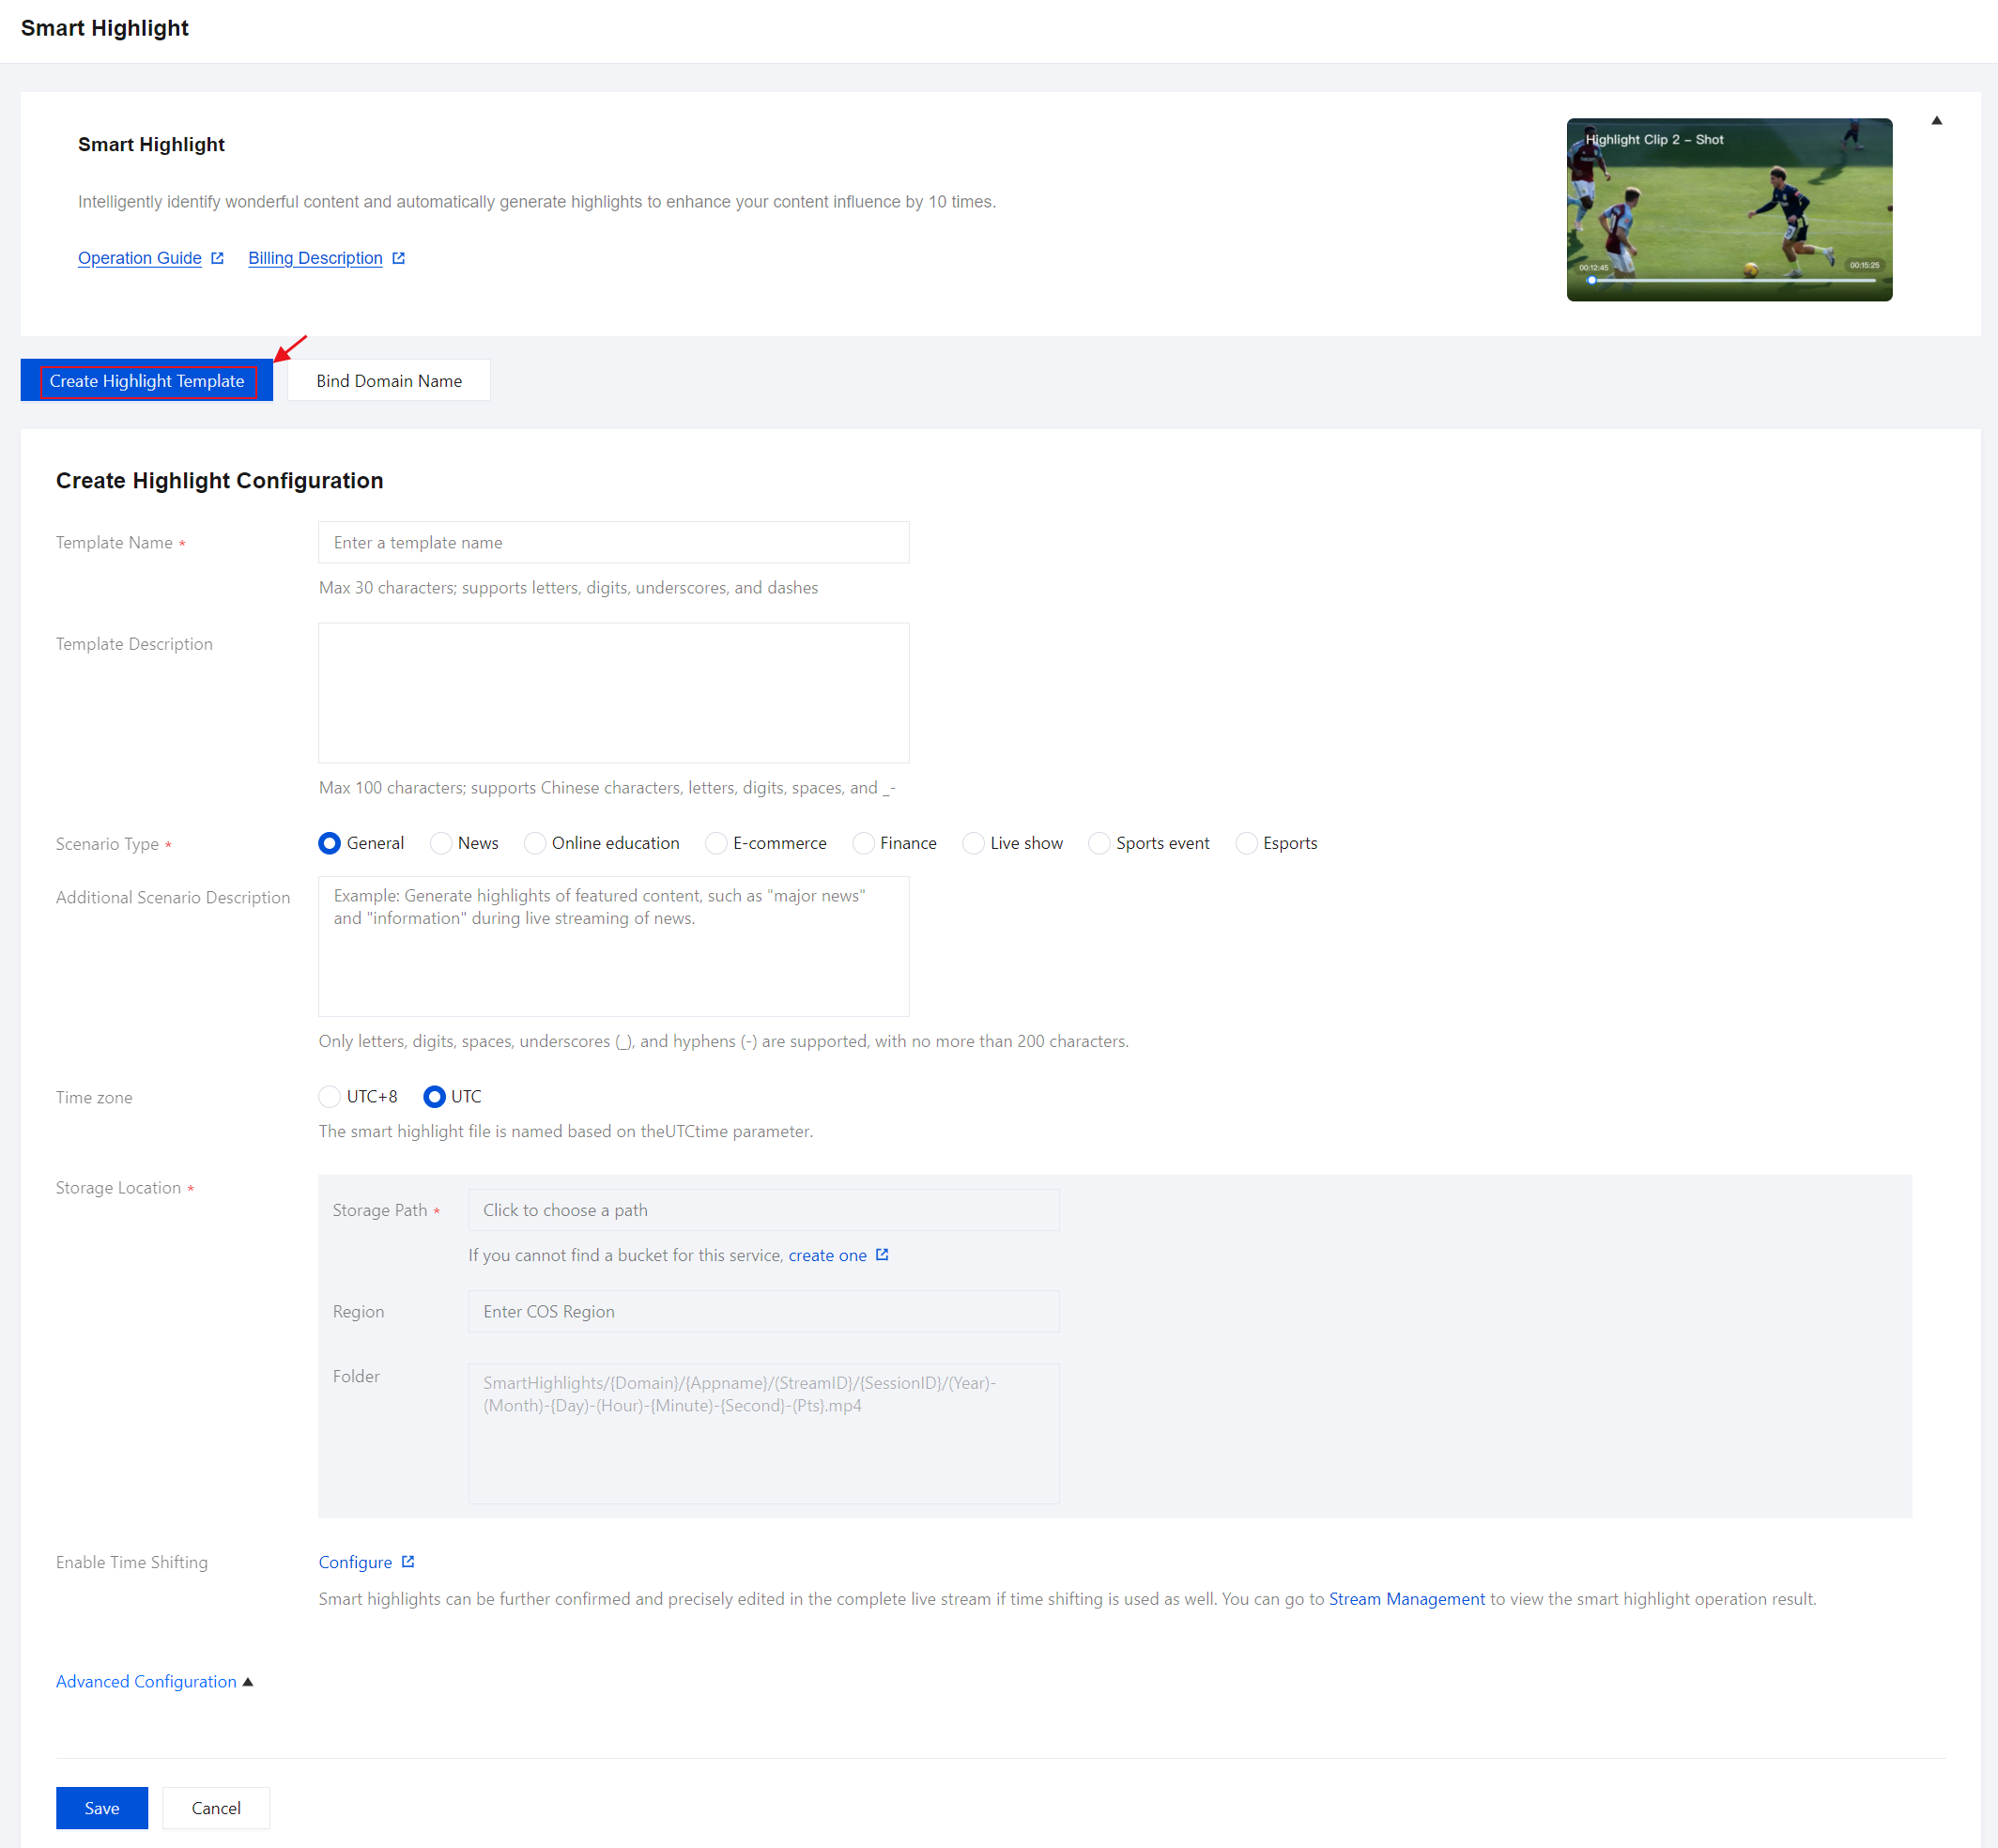Viewport: 1998px width, 1848px height.
Task: Click the Cancel button
Action: click(x=216, y=1808)
